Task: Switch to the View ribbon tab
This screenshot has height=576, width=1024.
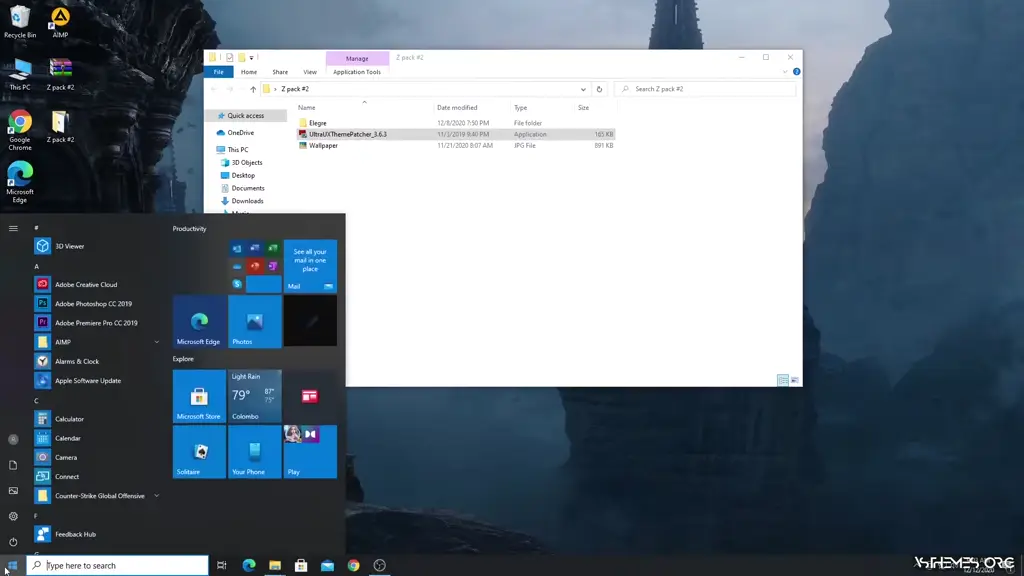Action: coord(310,71)
